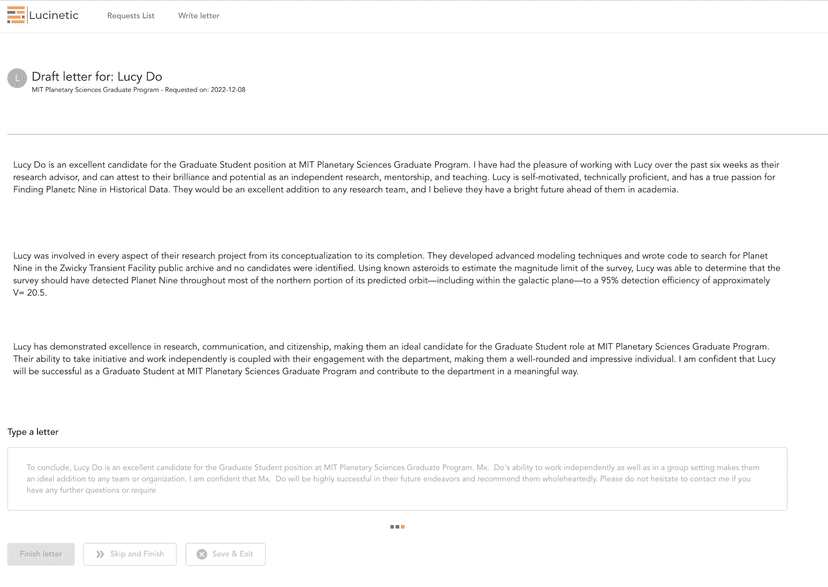Screen dimensions: 828x587
Task: Click the Lucinetic logo icon
Action: tap(15, 15)
